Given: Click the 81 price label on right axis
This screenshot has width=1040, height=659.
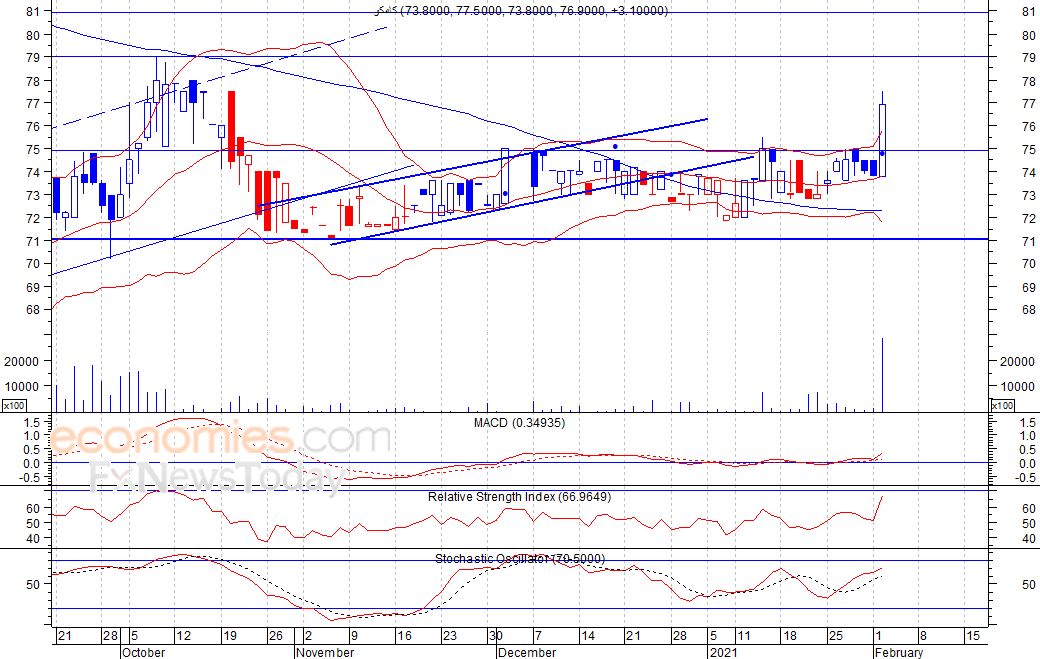Looking at the screenshot, I should pos(1029,11).
